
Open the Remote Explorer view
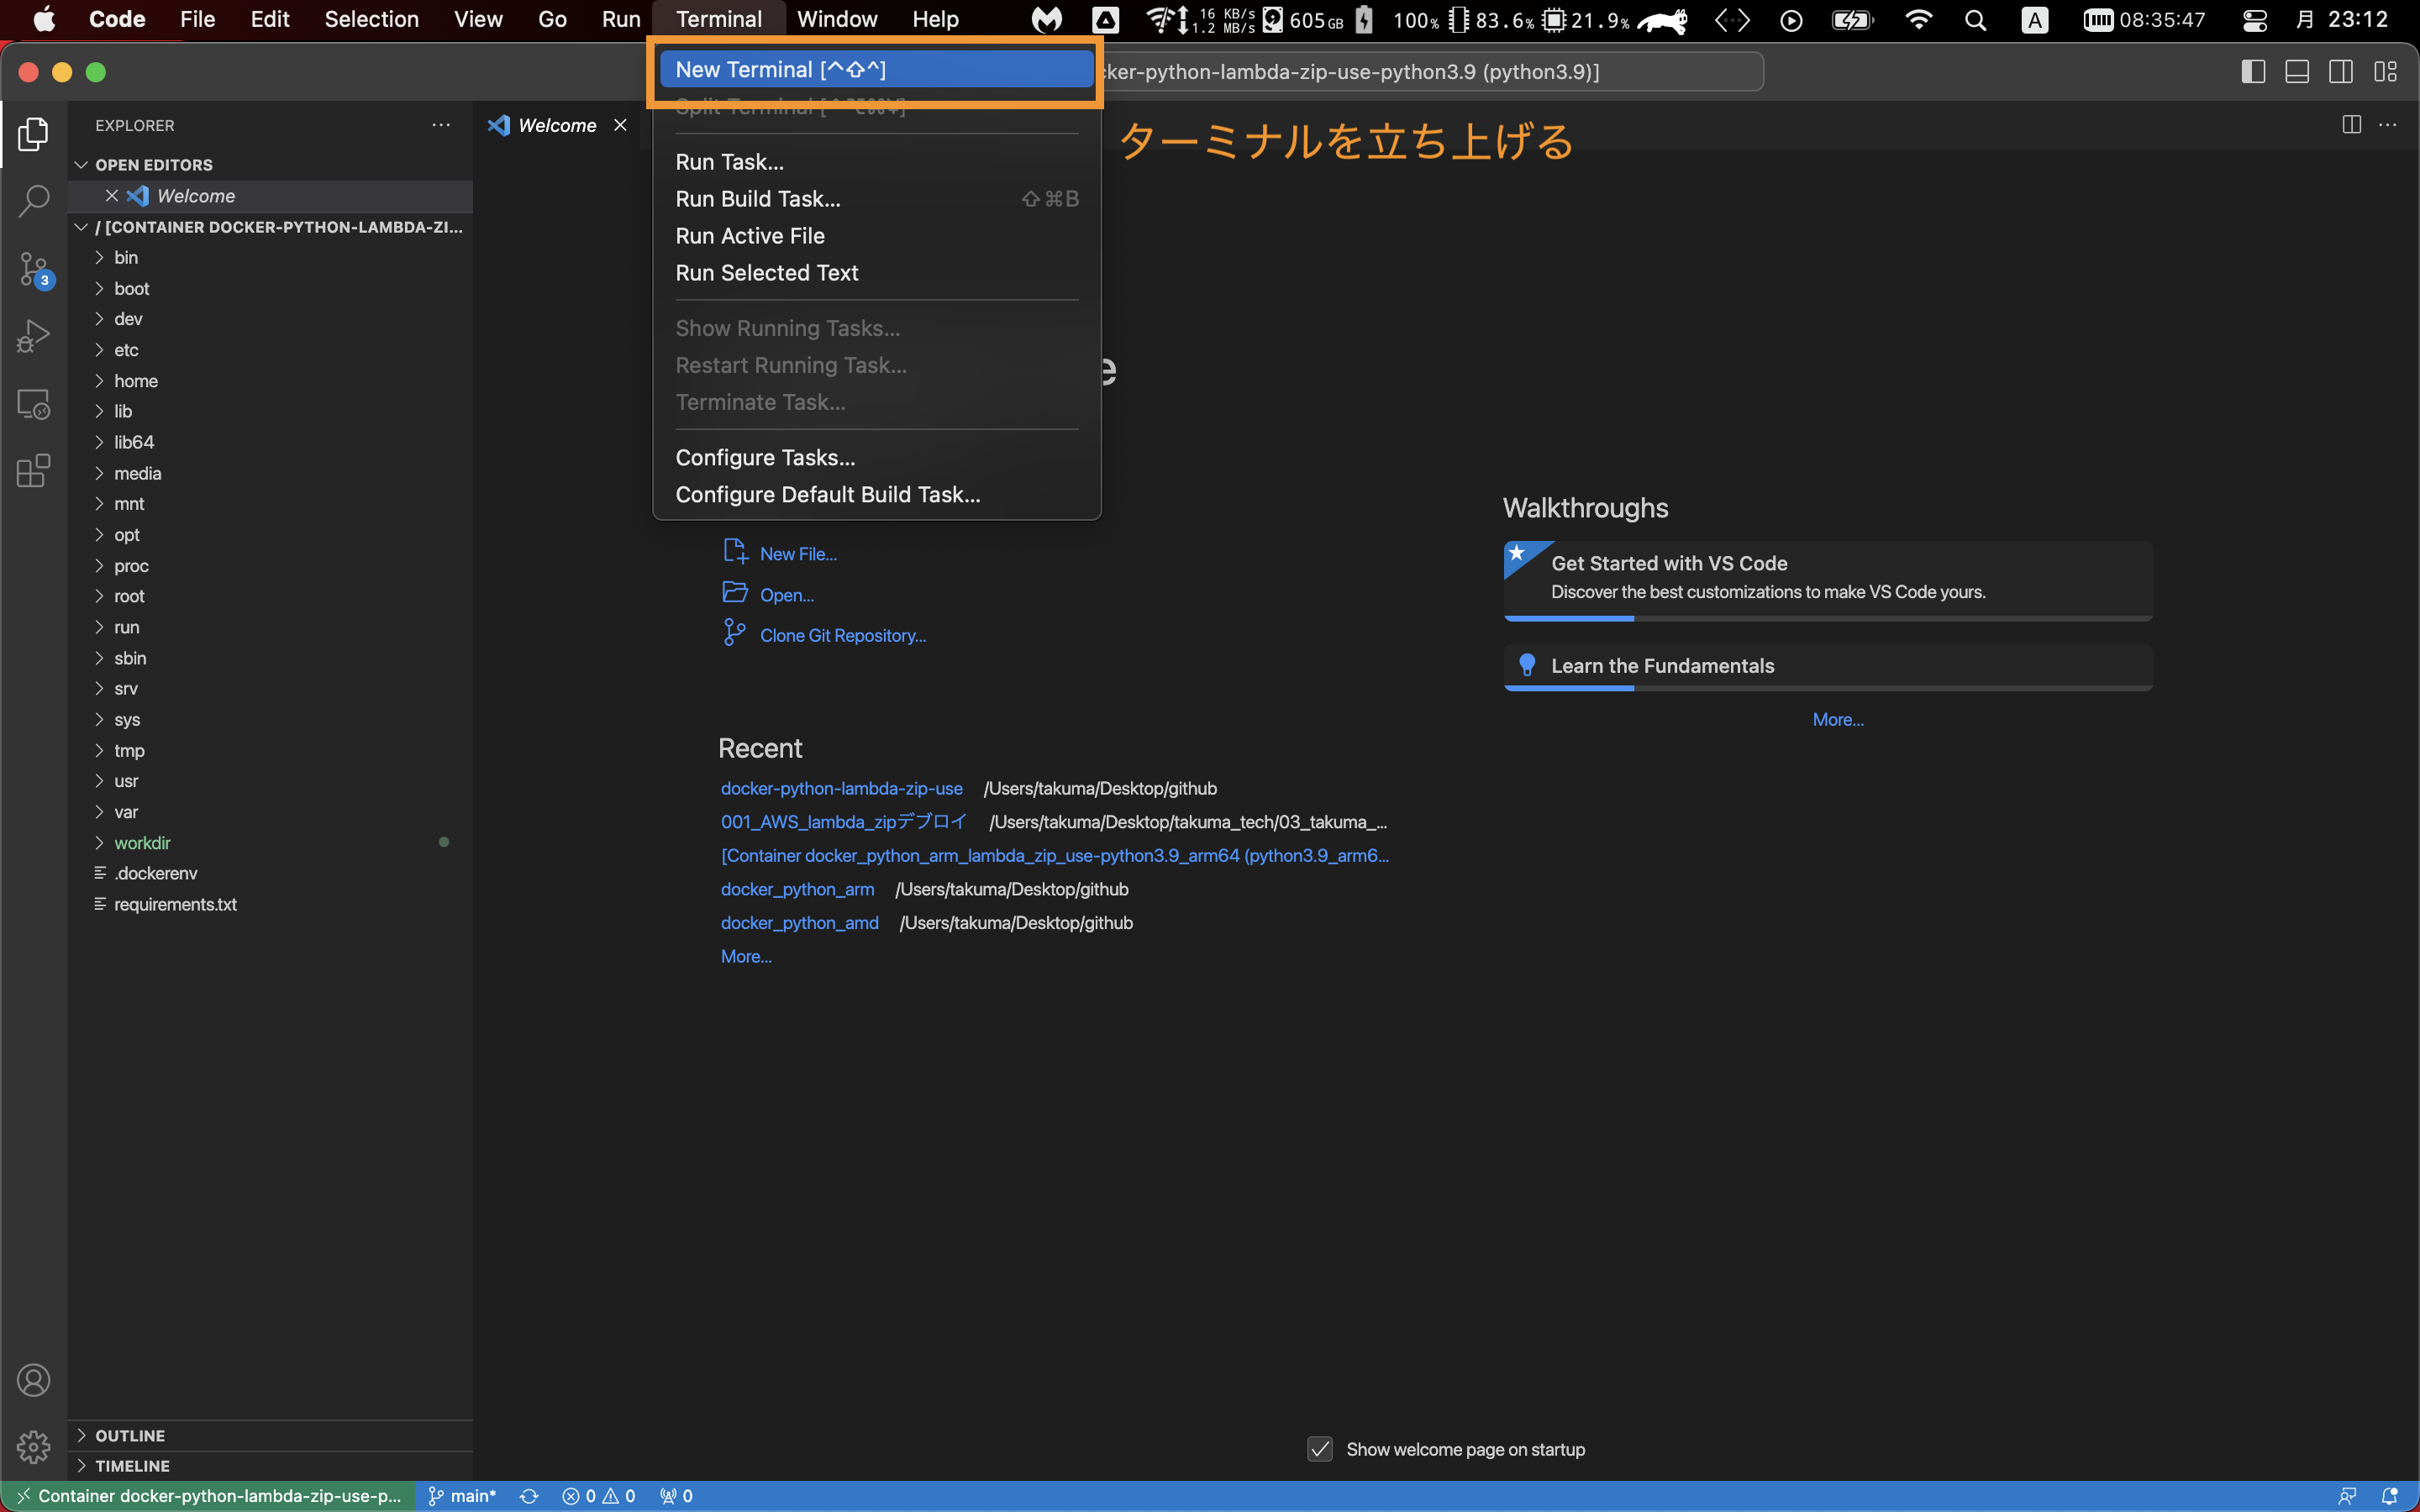coord(33,404)
